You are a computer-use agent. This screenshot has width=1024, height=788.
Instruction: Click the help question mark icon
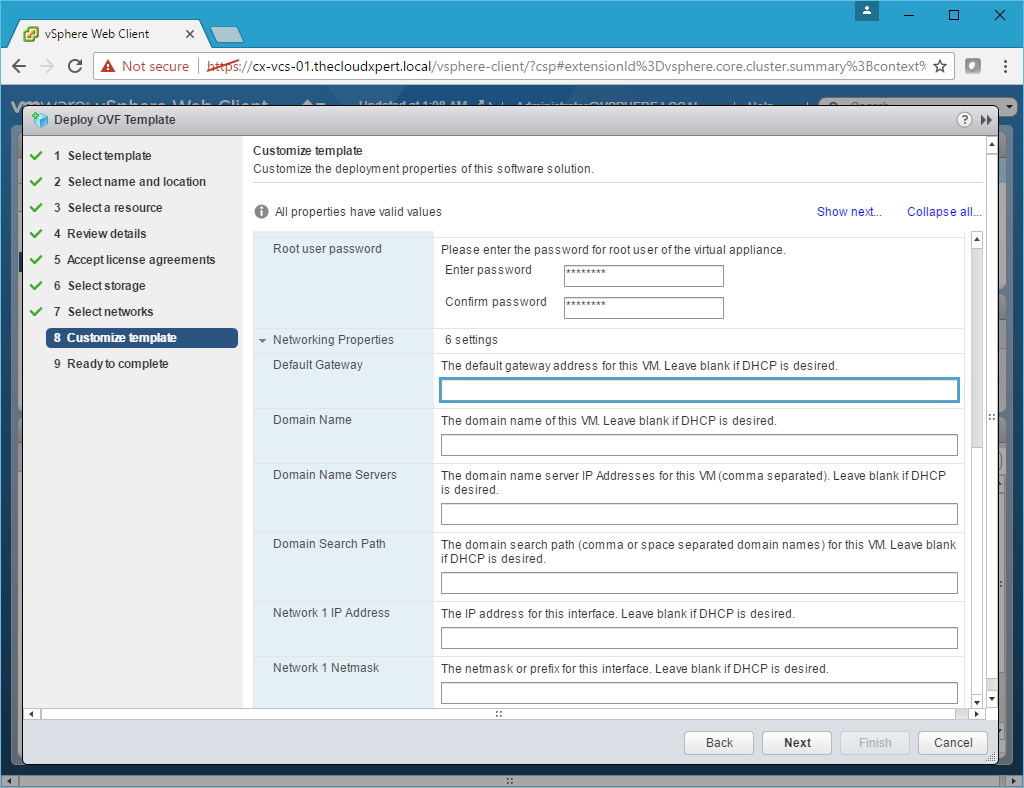964,120
